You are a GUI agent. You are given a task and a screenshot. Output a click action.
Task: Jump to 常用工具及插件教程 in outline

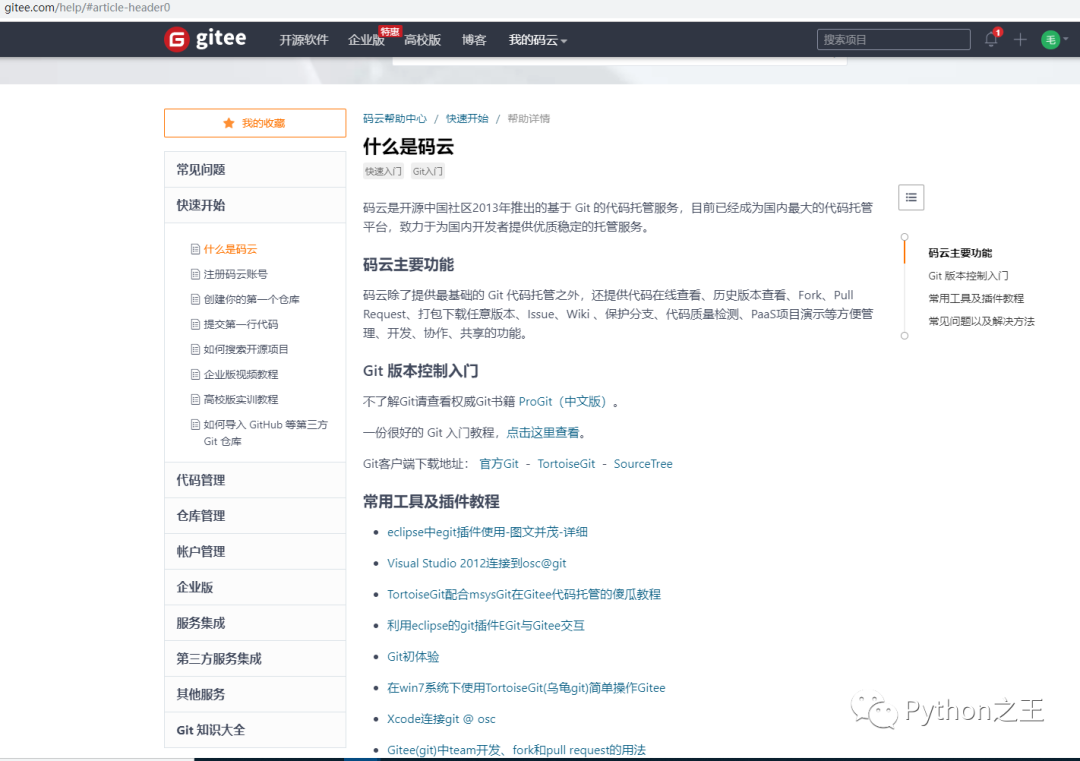(x=976, y=298)
